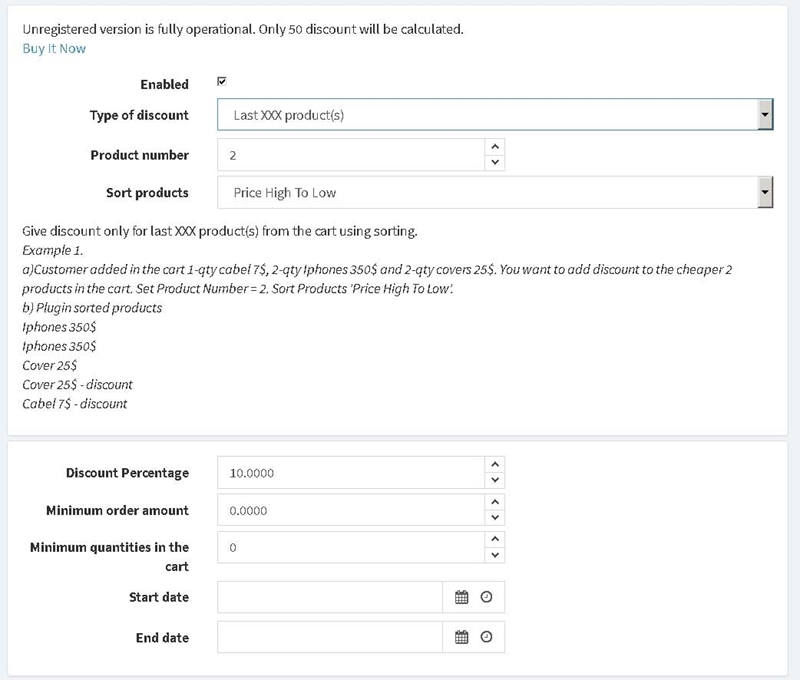This screenshot has width=800, height=680.
Task: Click the Discount Percentage input field
Action: 350,473
